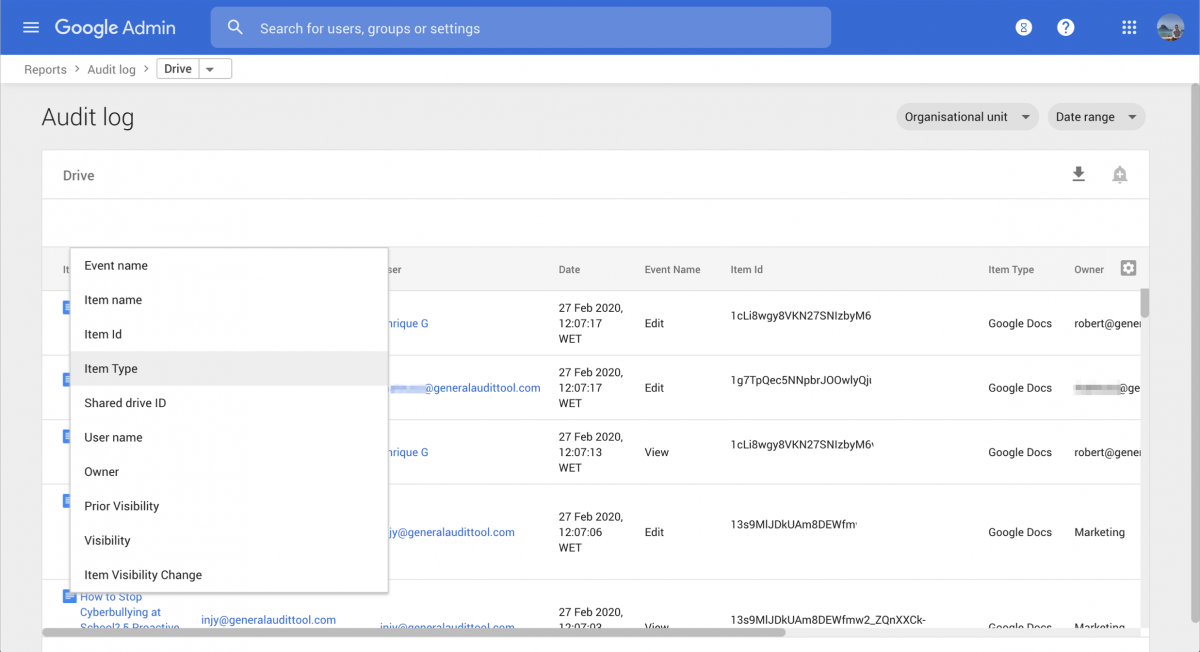
Task: Expand the Date range filter
Action: pos(1096,117)
